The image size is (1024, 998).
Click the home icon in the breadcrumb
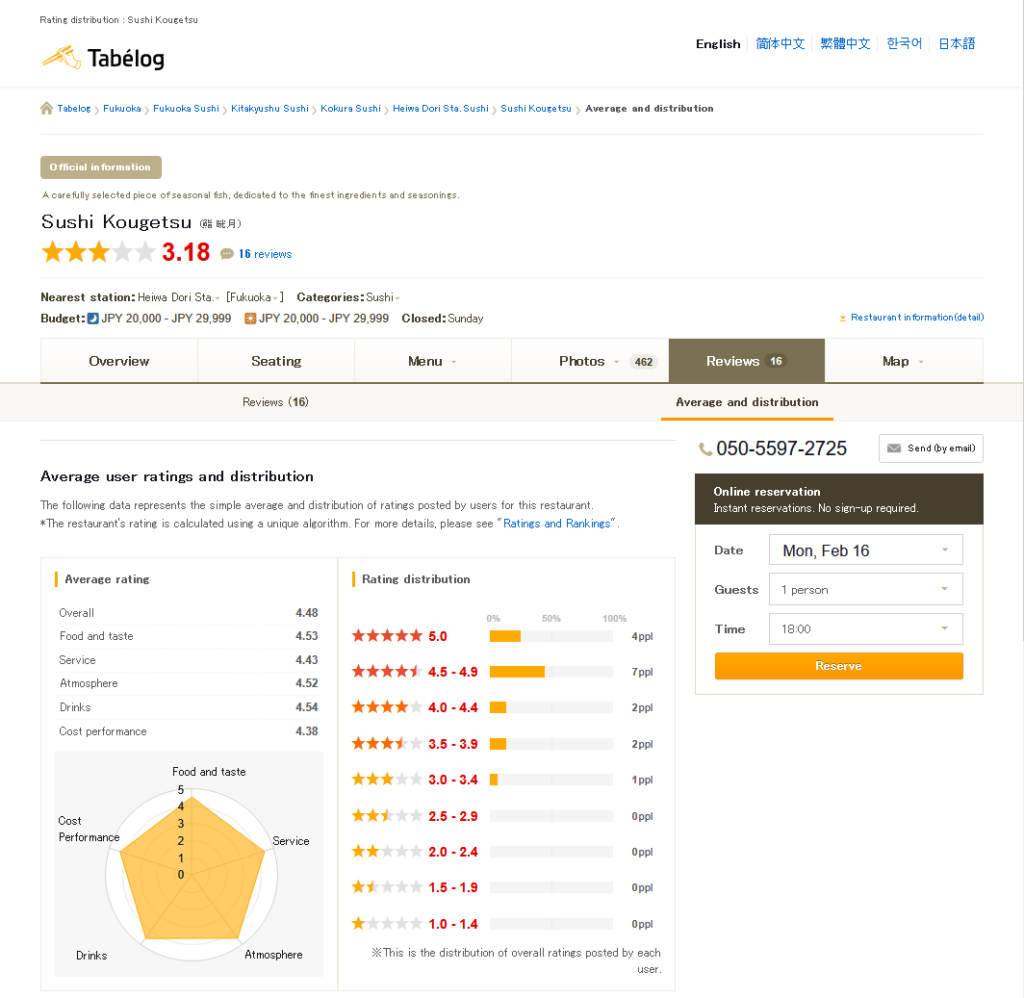pyautogui.click(x=46, y=108)
